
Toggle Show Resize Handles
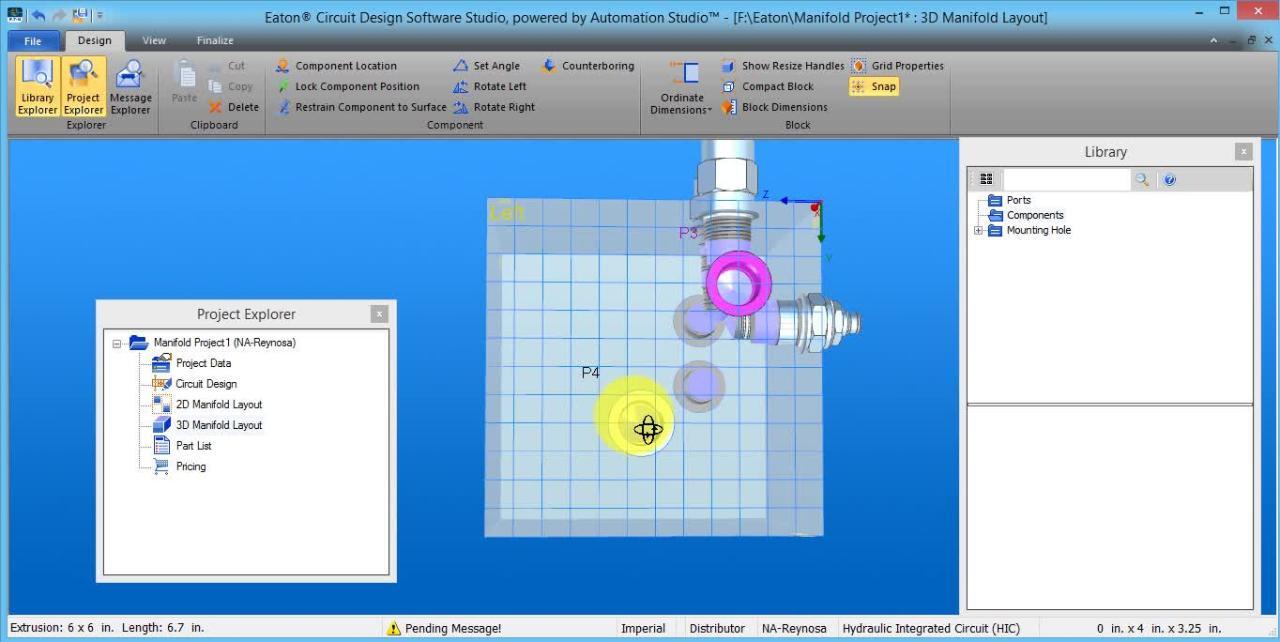click(x=782, y=66)
